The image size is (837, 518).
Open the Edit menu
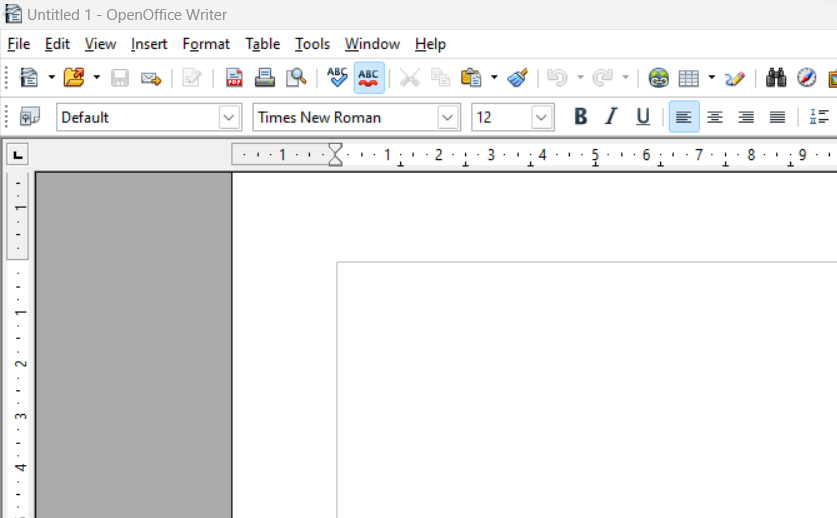pos(57,44)
